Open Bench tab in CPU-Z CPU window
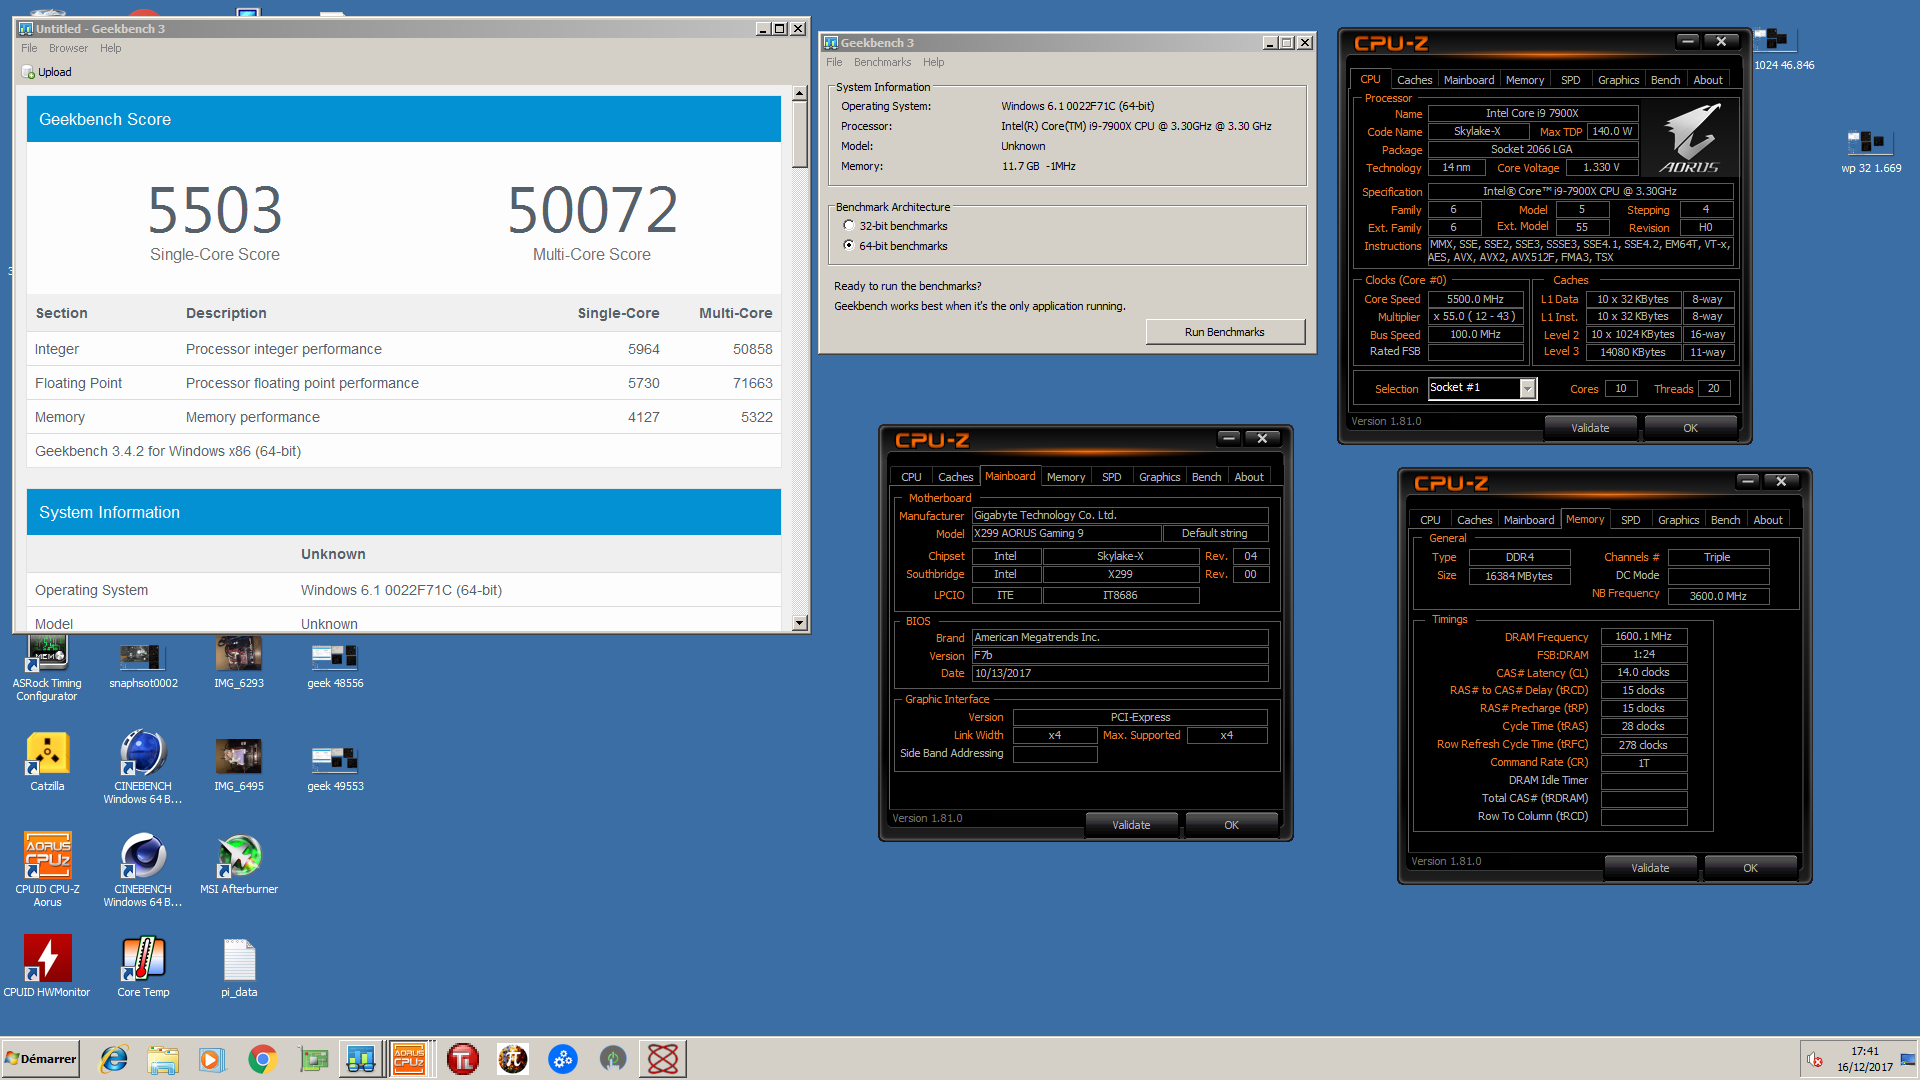 click(x=1665, y=80)
